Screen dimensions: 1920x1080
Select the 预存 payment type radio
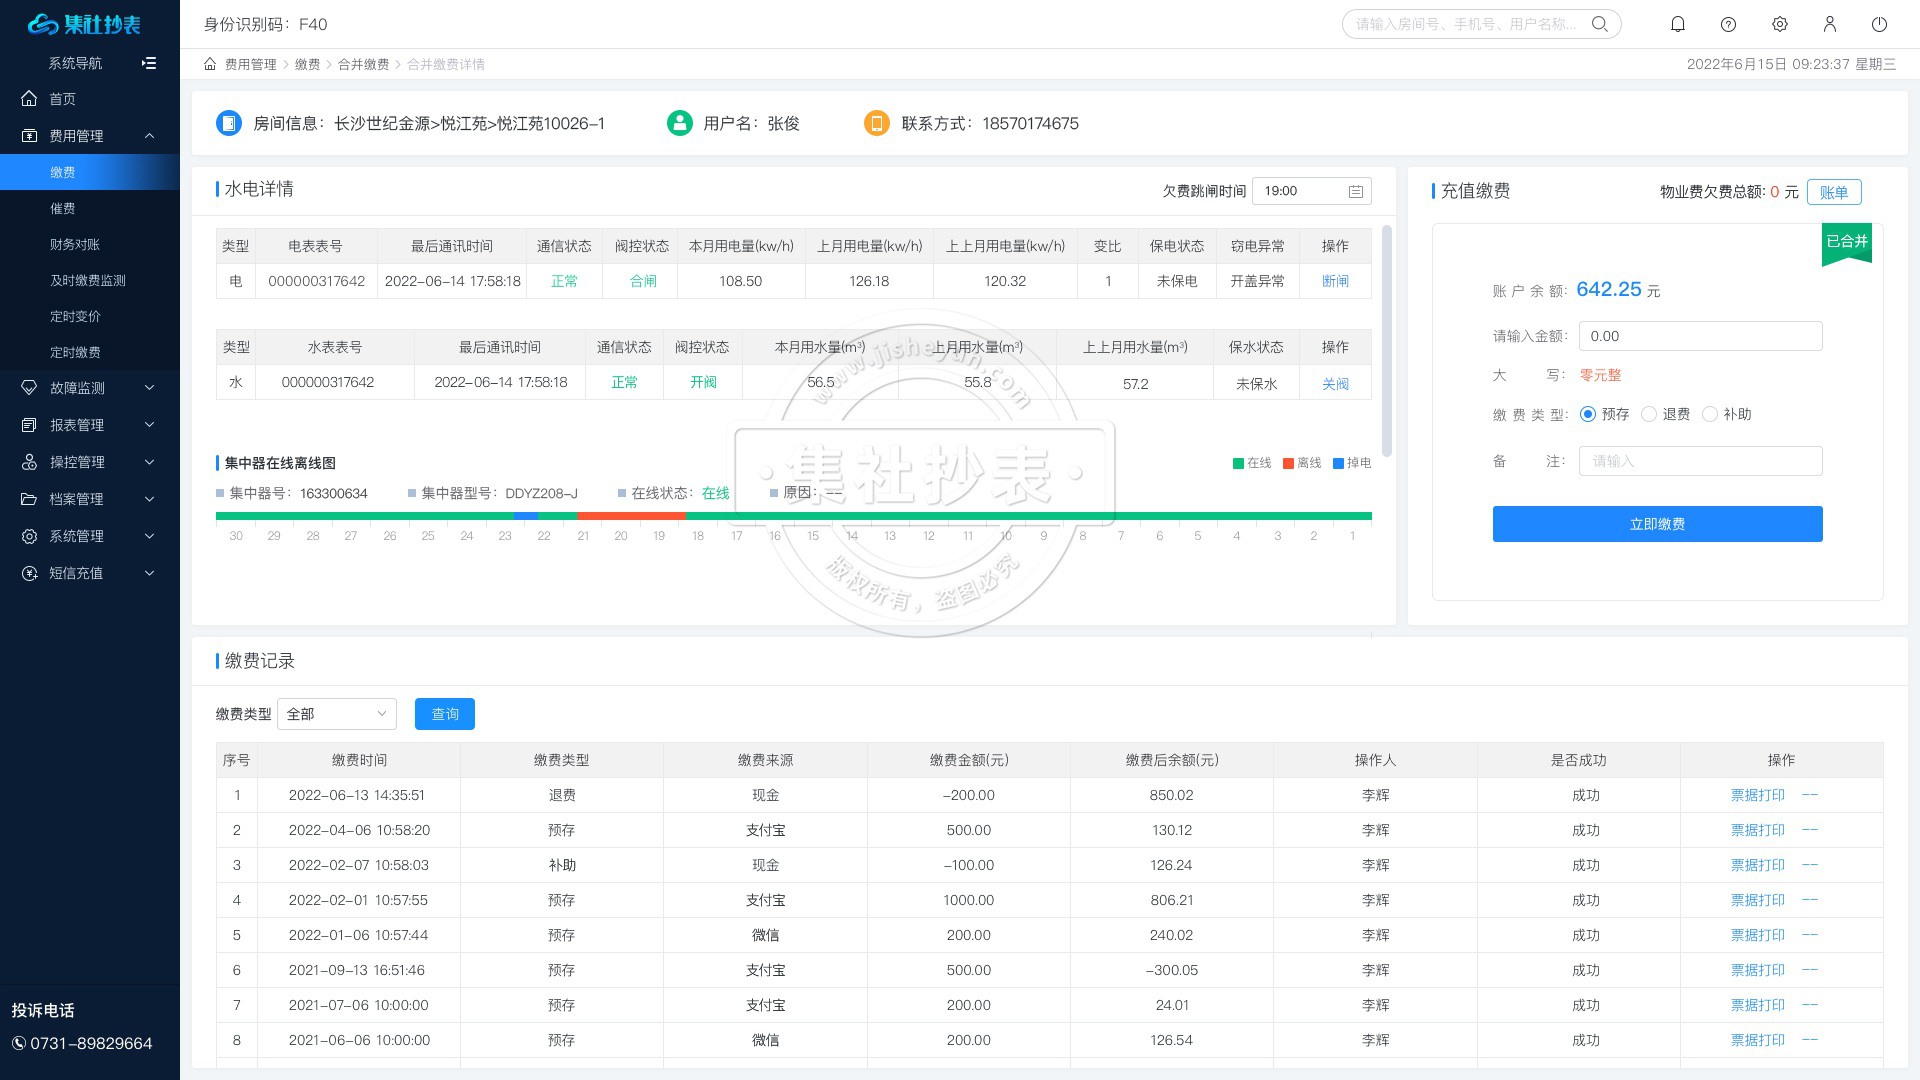click(1588, 414)
